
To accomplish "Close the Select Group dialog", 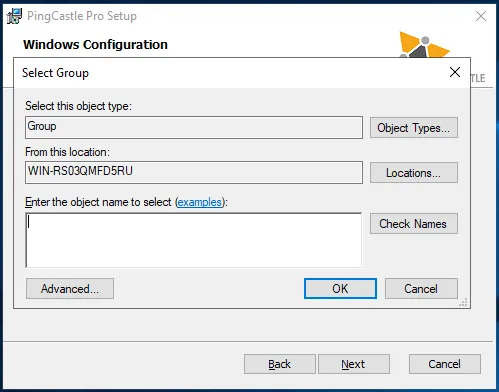I will click(x=455, y=72).
